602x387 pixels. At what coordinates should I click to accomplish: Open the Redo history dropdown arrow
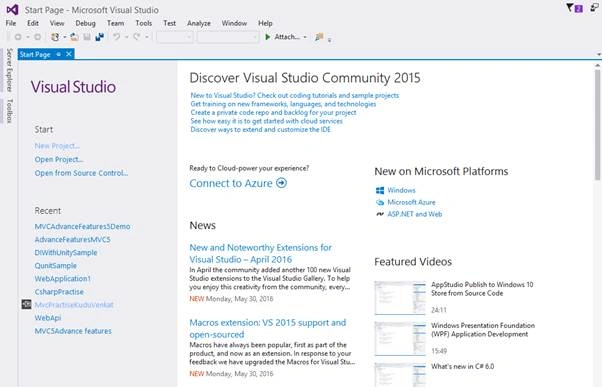[x=146, y=37]
